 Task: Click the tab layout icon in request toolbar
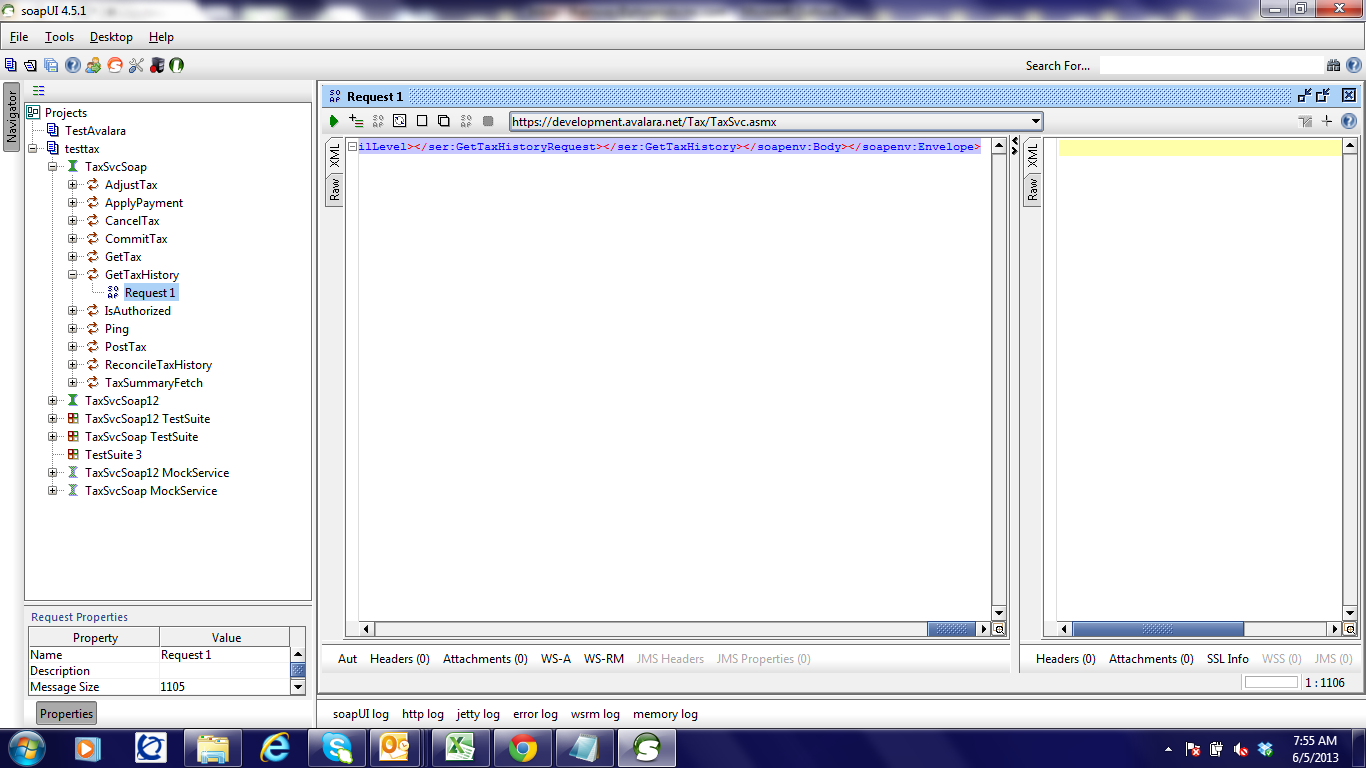click(1305, 121)
